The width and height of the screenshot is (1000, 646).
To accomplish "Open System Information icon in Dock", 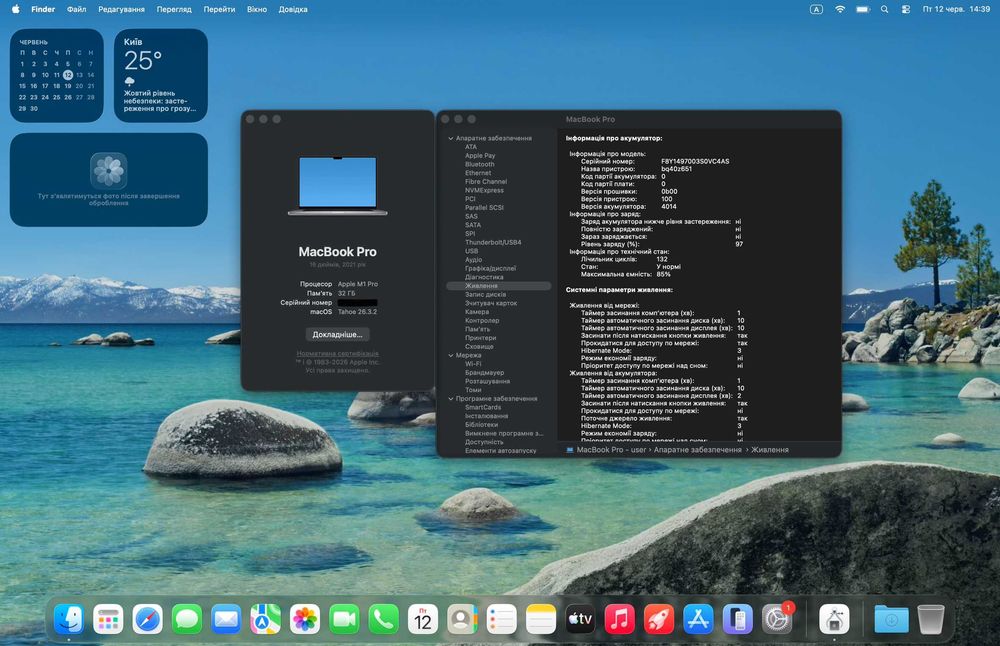I will coord(834,619).
